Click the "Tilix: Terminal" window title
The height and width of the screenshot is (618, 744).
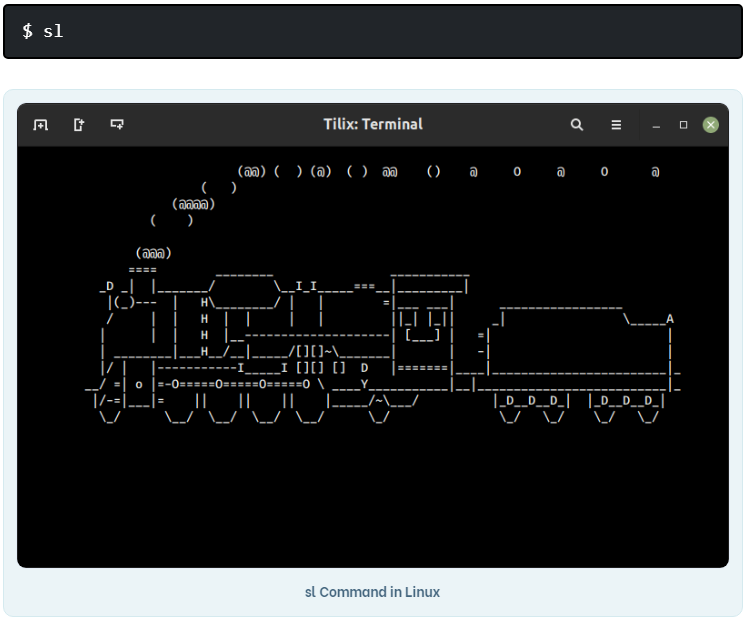point(373,125)
